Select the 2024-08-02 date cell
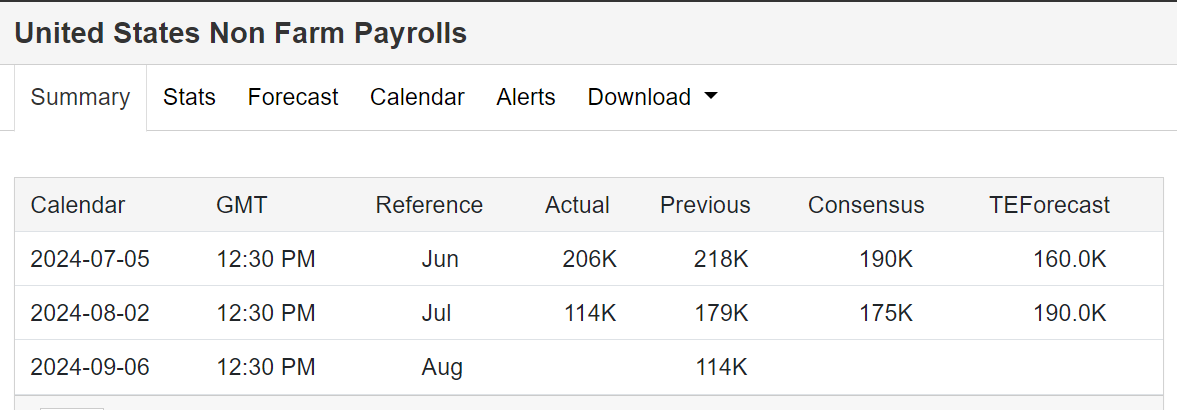Viewport: 1177px width, 410px height. (90, 313)
